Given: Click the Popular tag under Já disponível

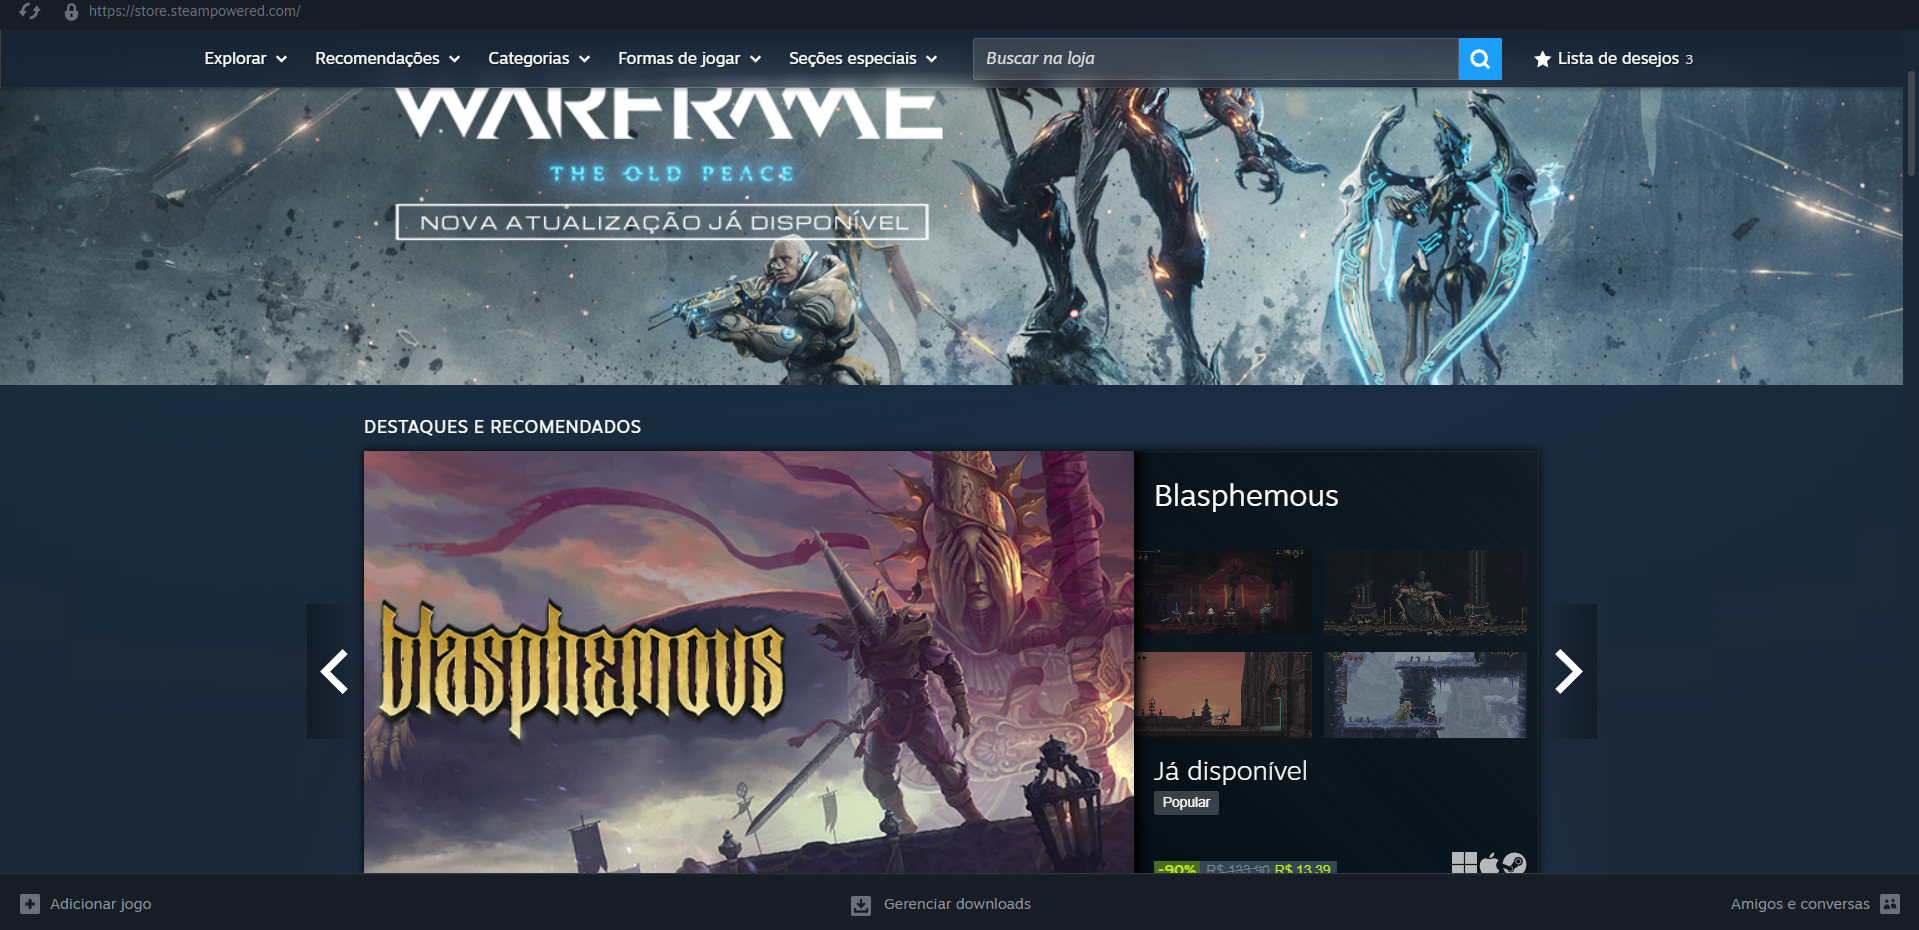Looking at the screenshot, I should (1186, 803).
